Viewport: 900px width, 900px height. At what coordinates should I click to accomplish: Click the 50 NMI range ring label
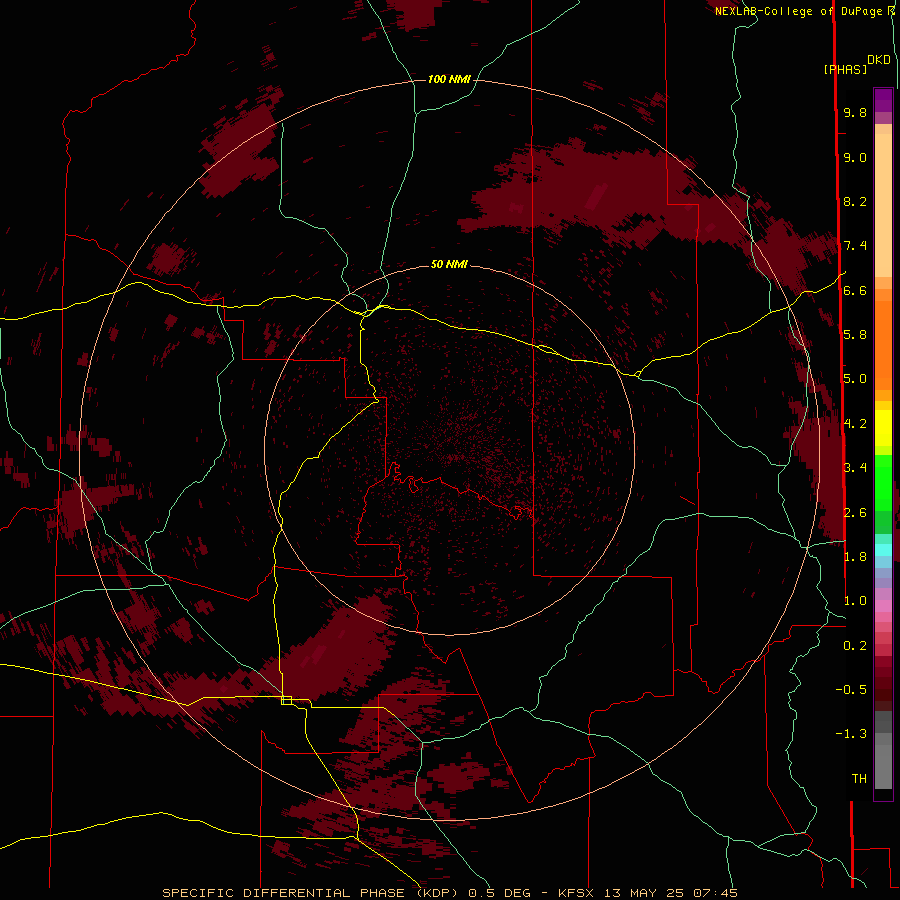(x=449, y=264)
